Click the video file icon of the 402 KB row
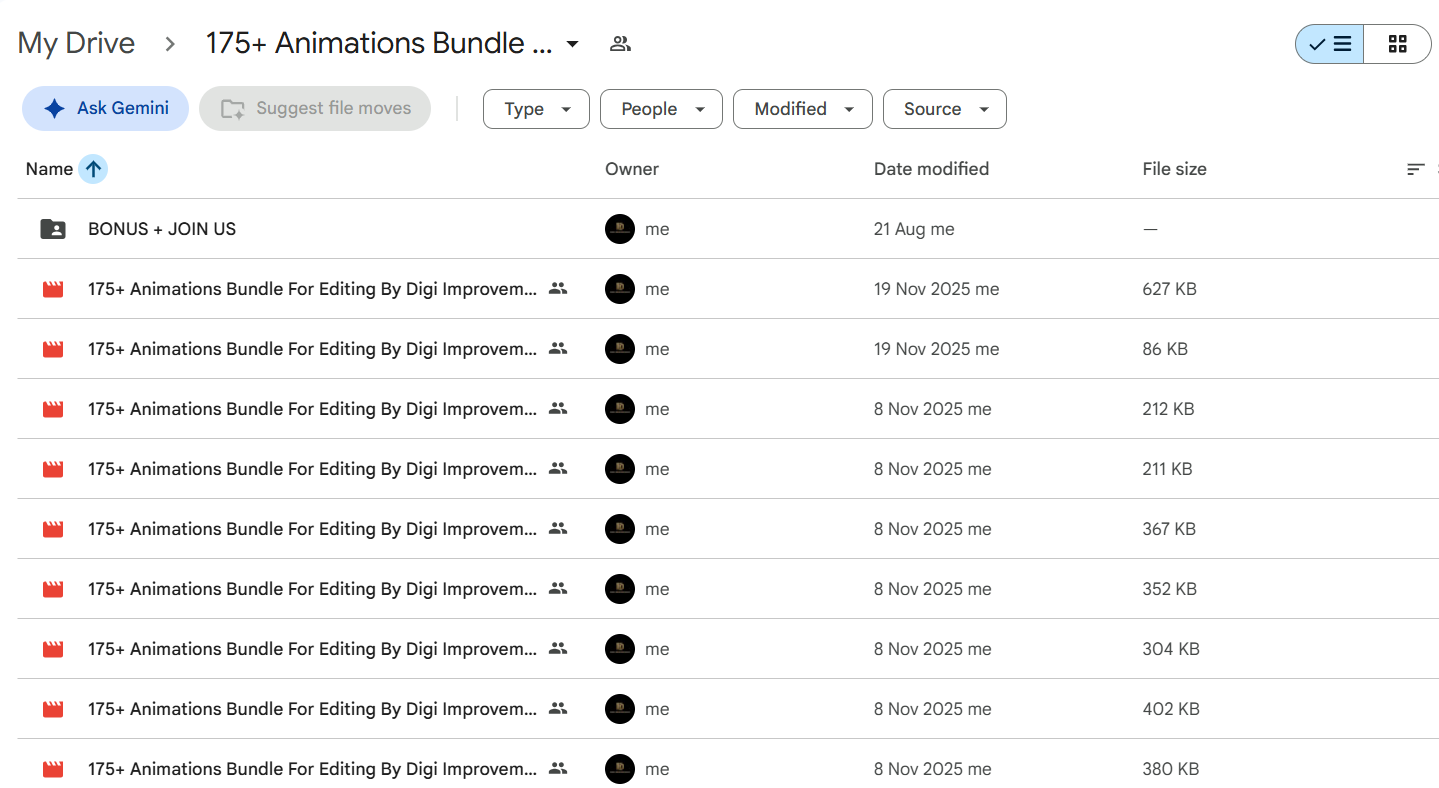Screen dimensions: 1439x788 coord(53,709)
